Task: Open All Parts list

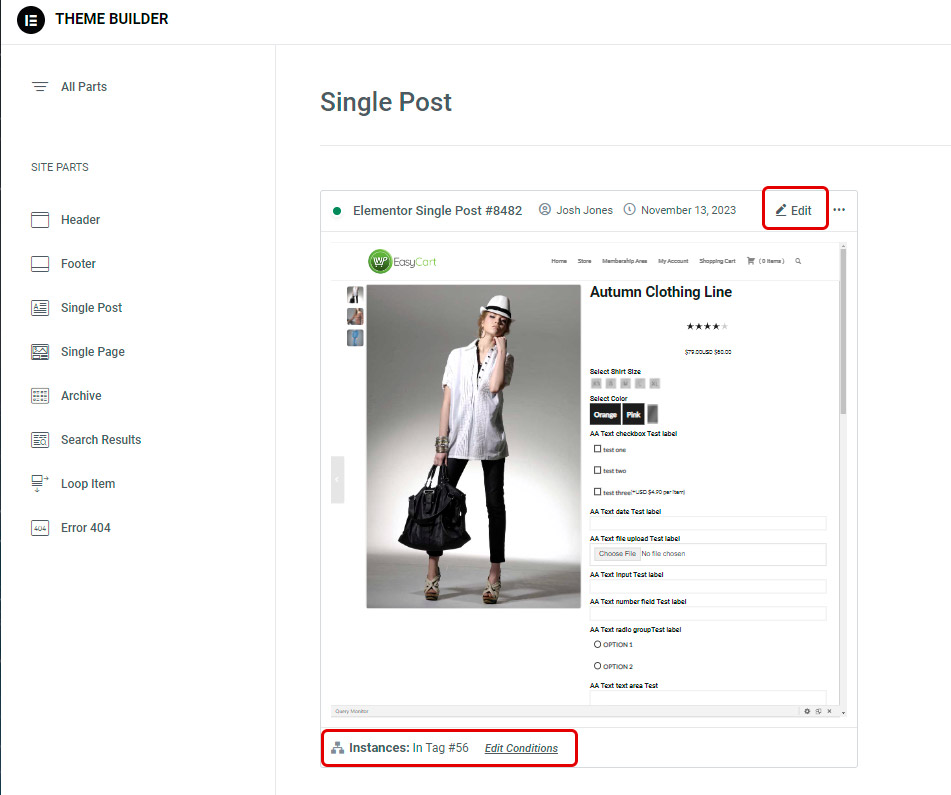Action: pos(83,87)
